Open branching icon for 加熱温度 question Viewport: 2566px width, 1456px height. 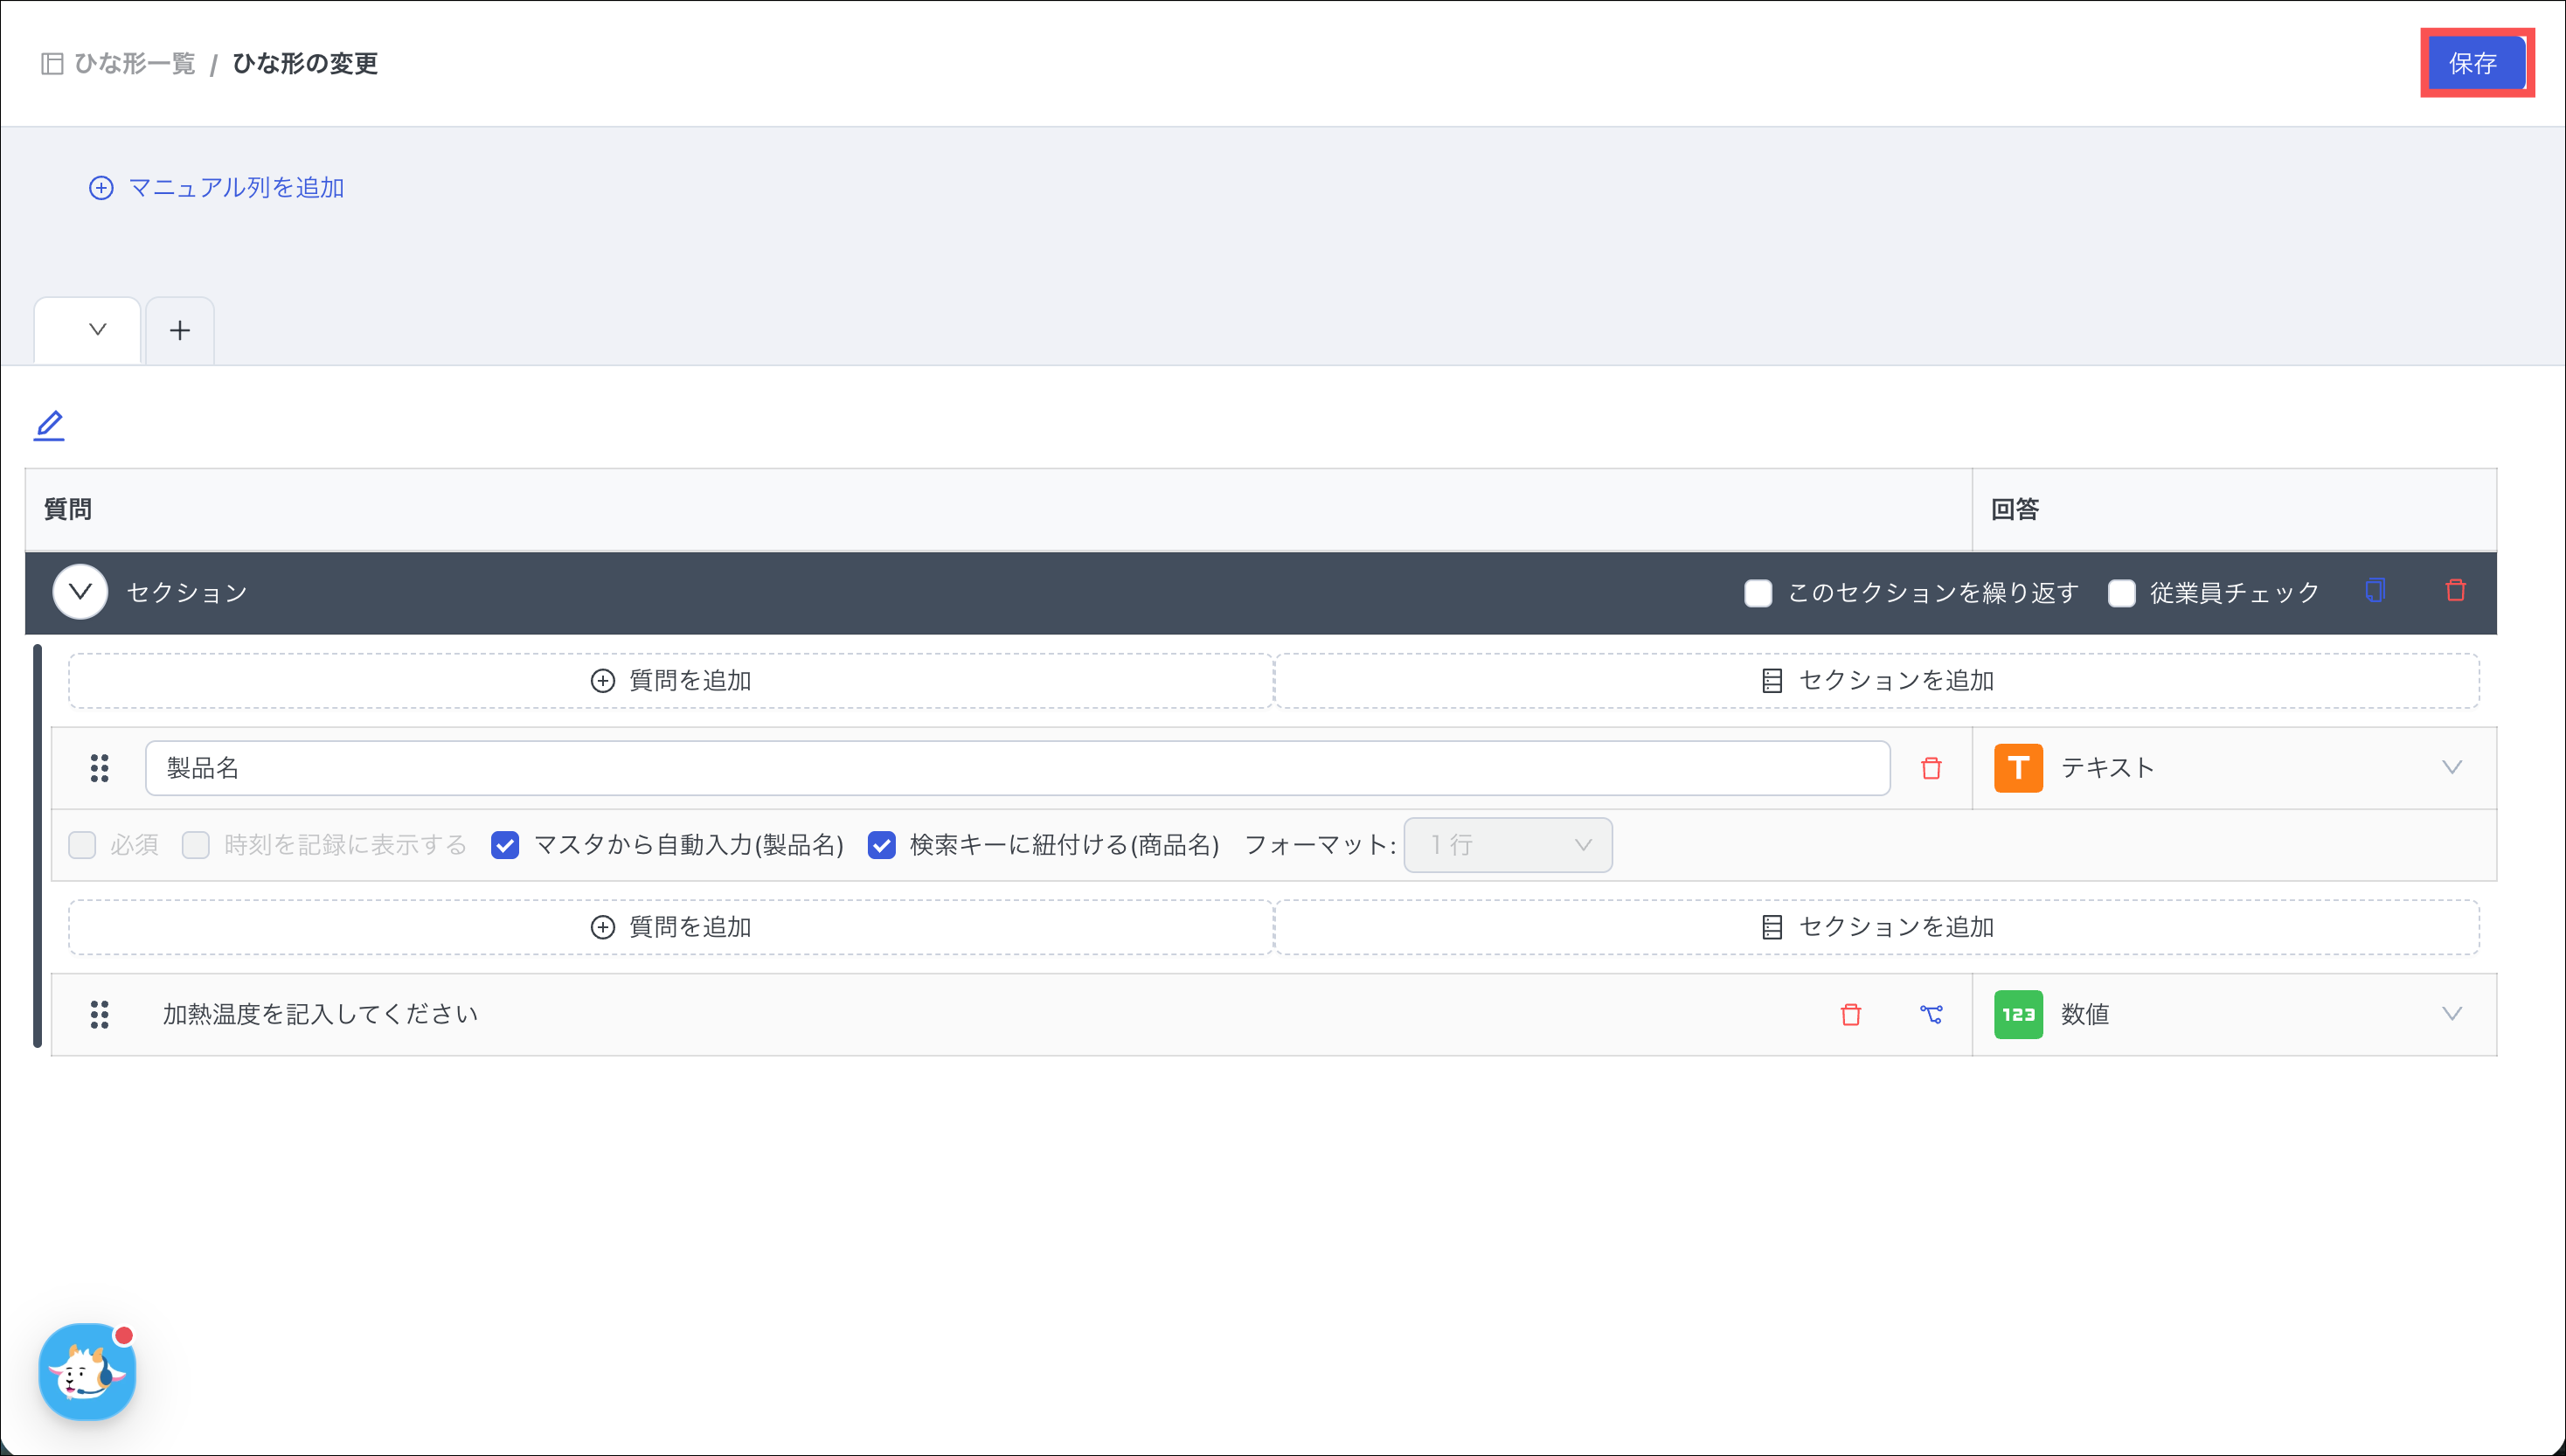pos(1931,1014)
